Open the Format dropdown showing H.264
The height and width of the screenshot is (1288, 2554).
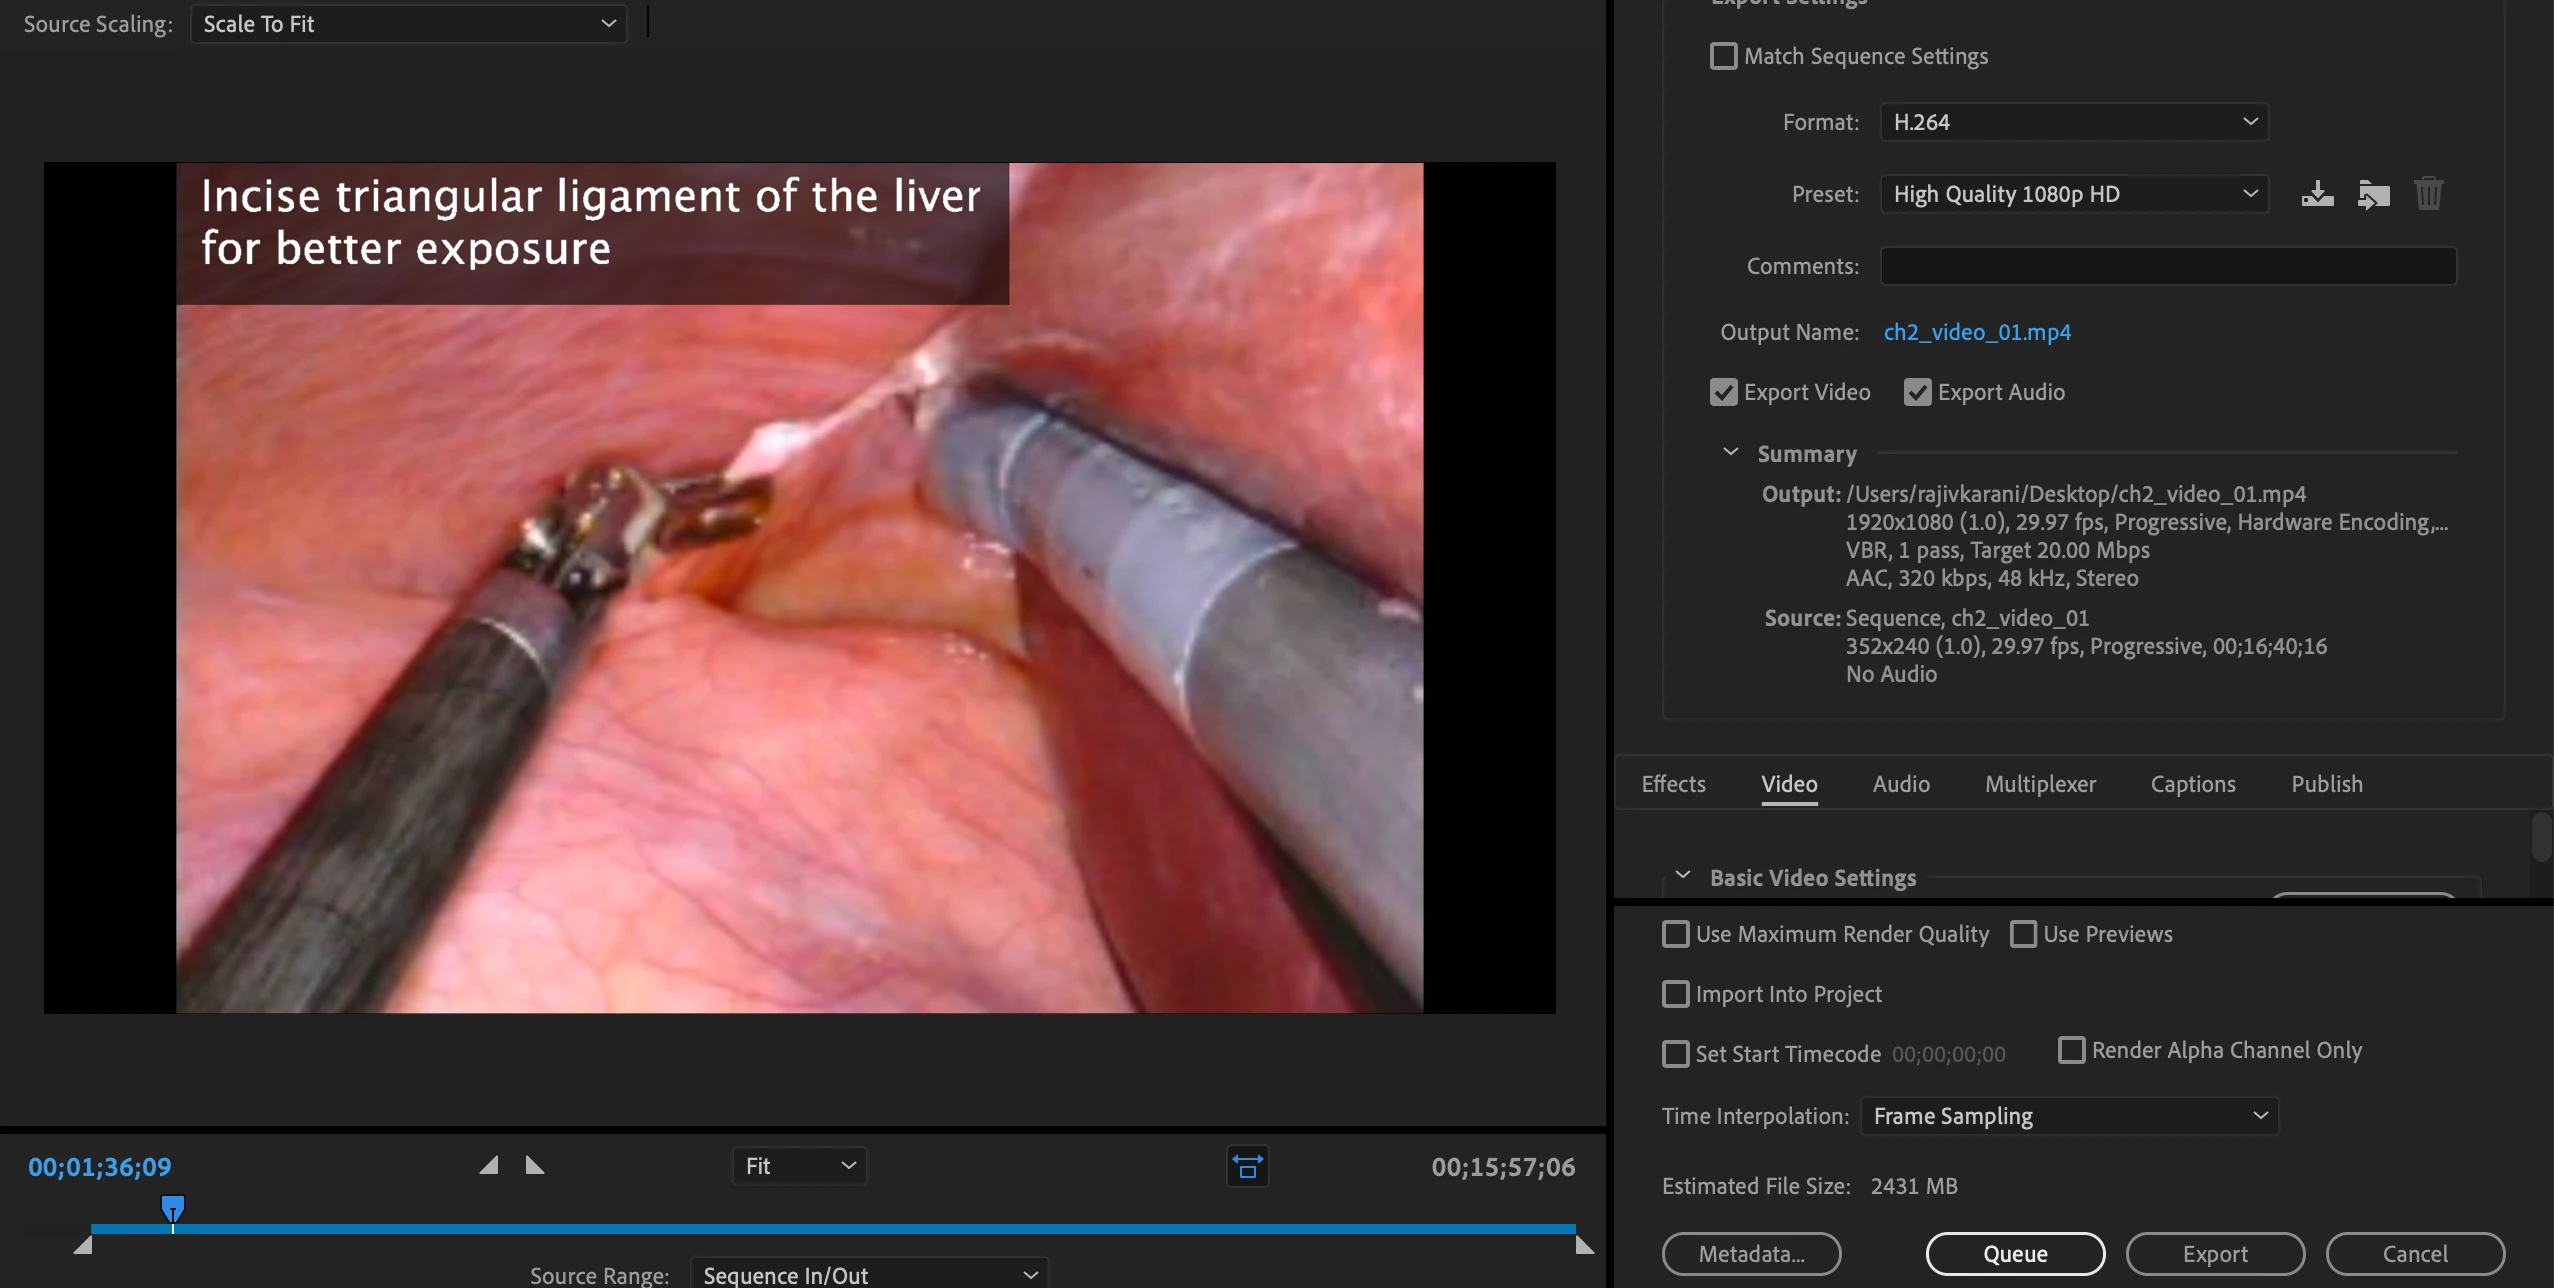click(2073, 122)
